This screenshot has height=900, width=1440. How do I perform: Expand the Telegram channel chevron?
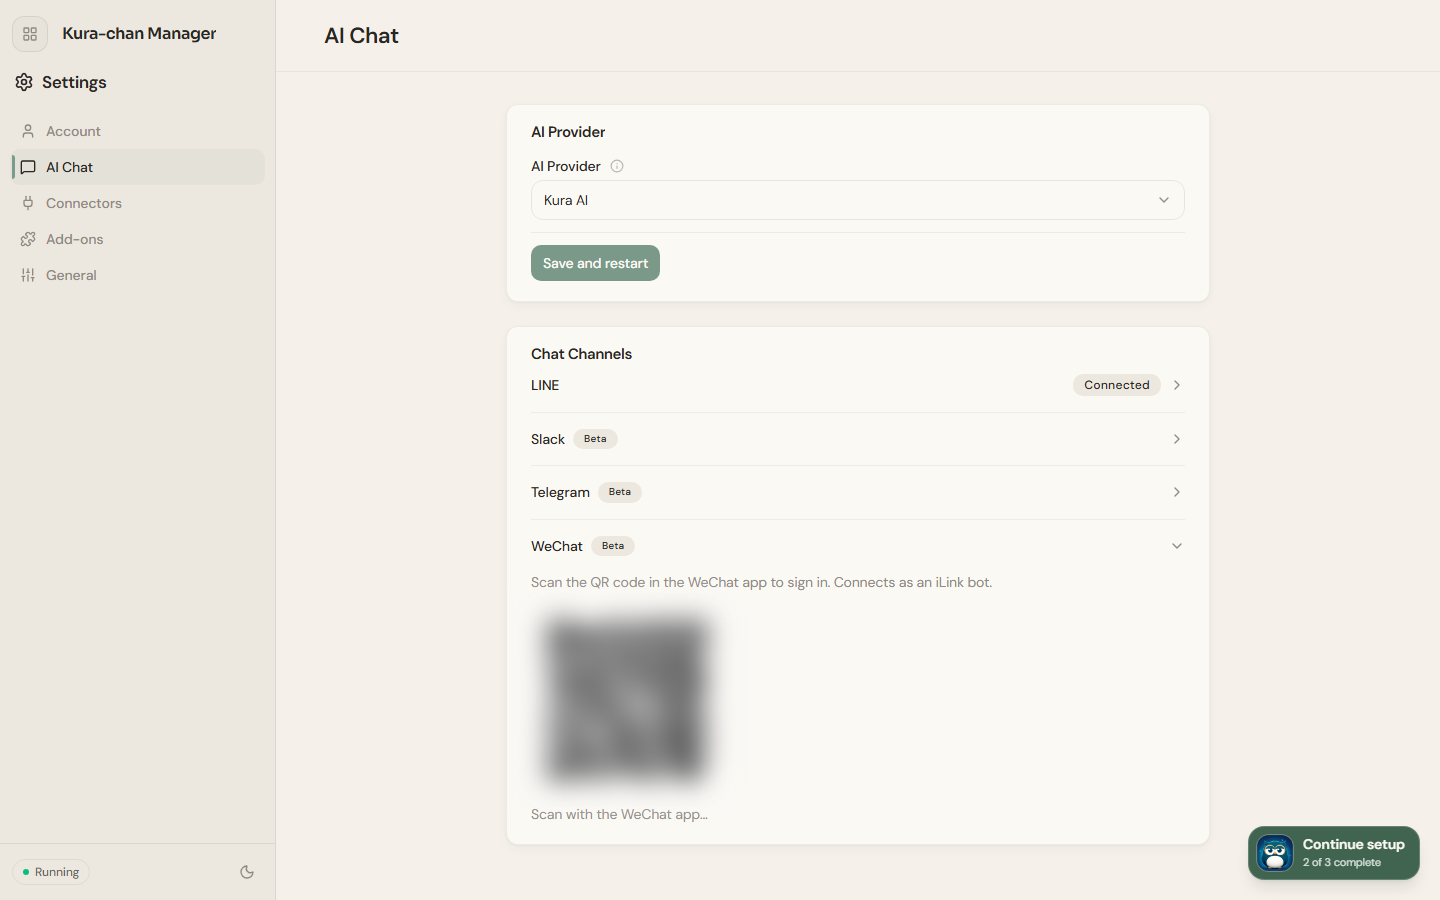(1177, 492)
